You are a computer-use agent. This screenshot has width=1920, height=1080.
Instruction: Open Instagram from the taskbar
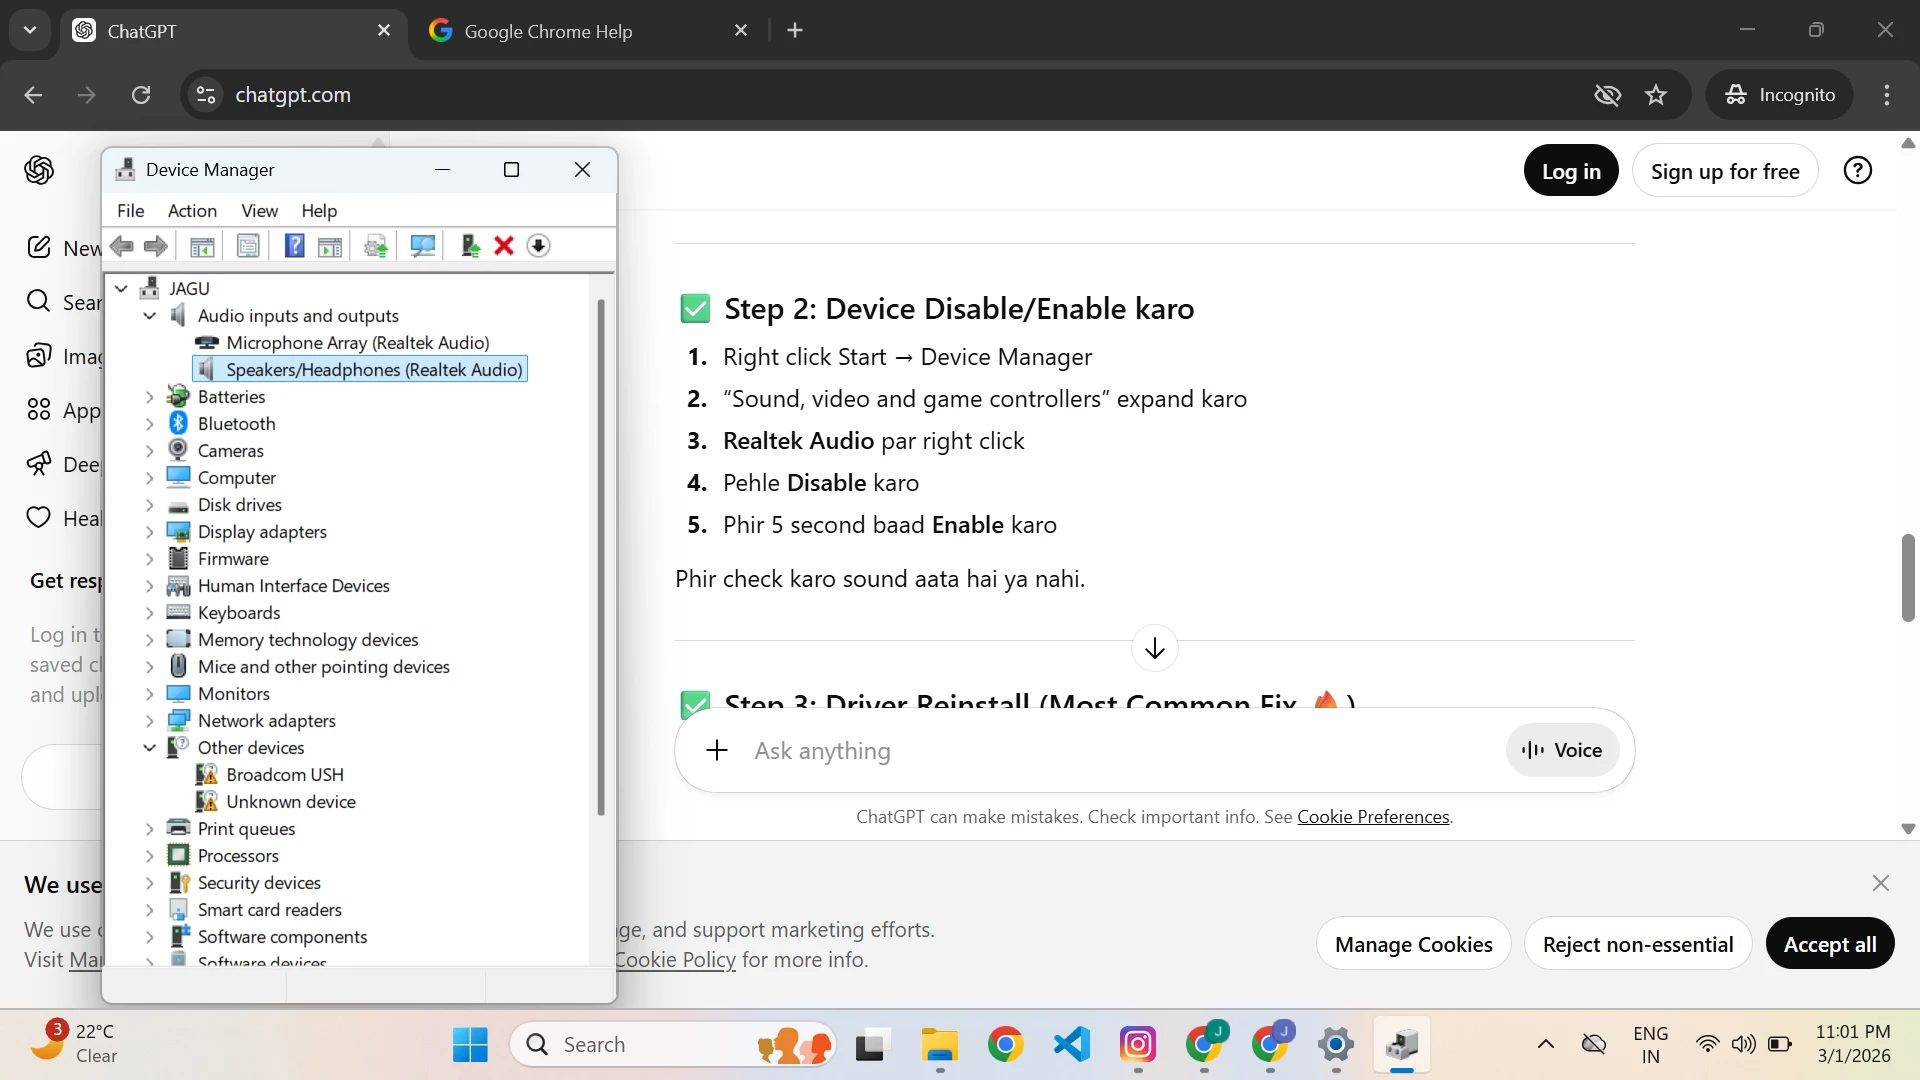pos(1137,1045)
